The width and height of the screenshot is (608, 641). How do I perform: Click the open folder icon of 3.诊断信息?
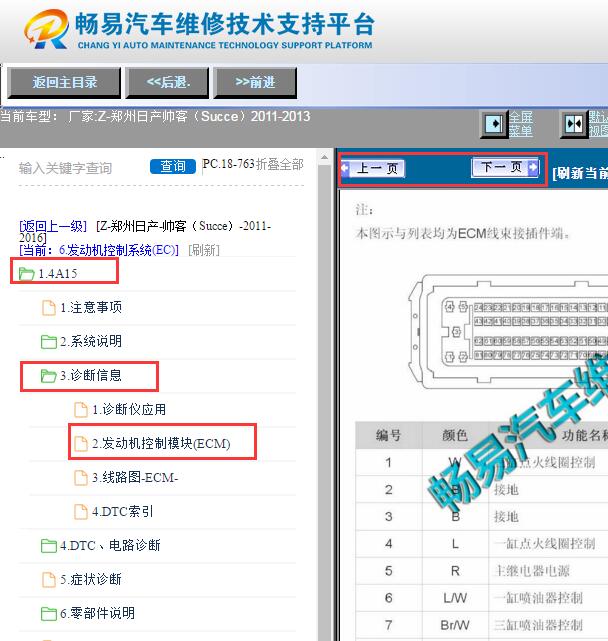(49, 375)
